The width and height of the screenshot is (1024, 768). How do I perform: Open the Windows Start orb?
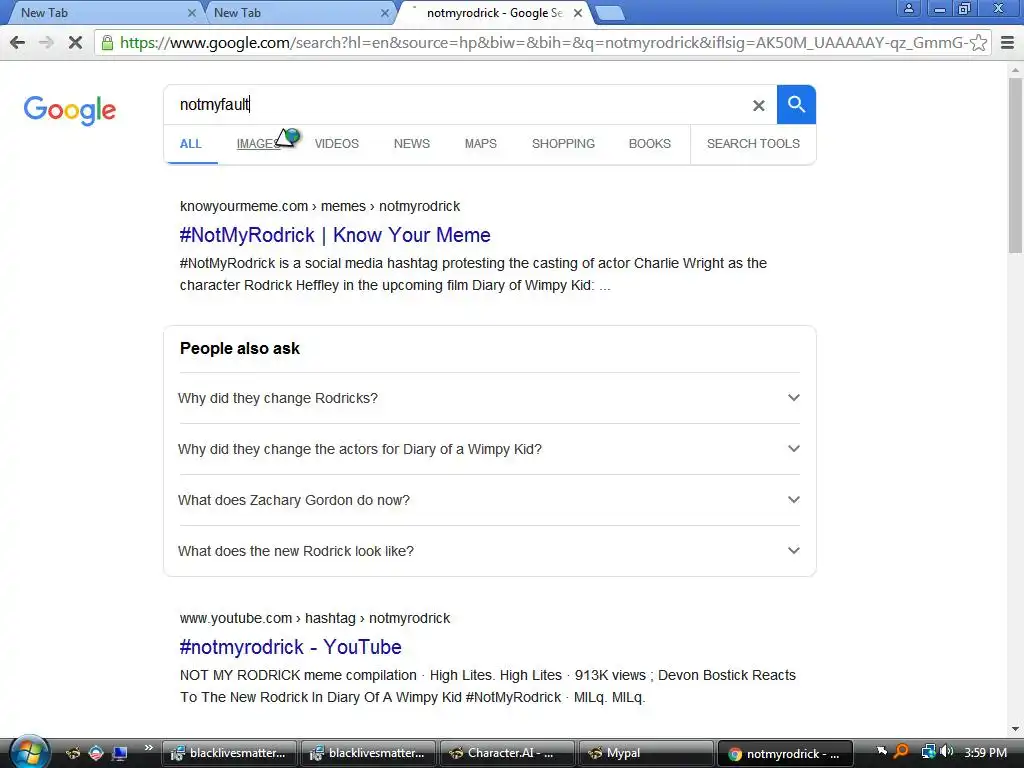(x=28, y=752)
